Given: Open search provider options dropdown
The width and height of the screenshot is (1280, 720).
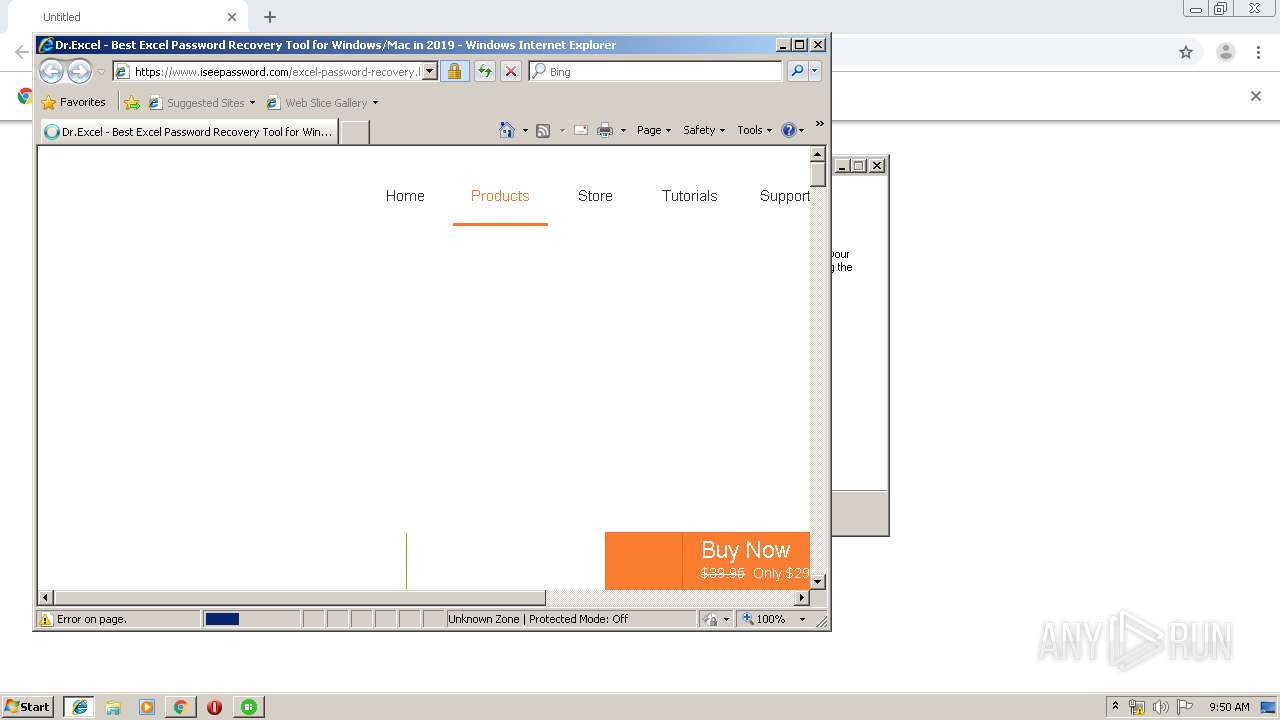Looking at the screenshot, I should click(815, 71).
